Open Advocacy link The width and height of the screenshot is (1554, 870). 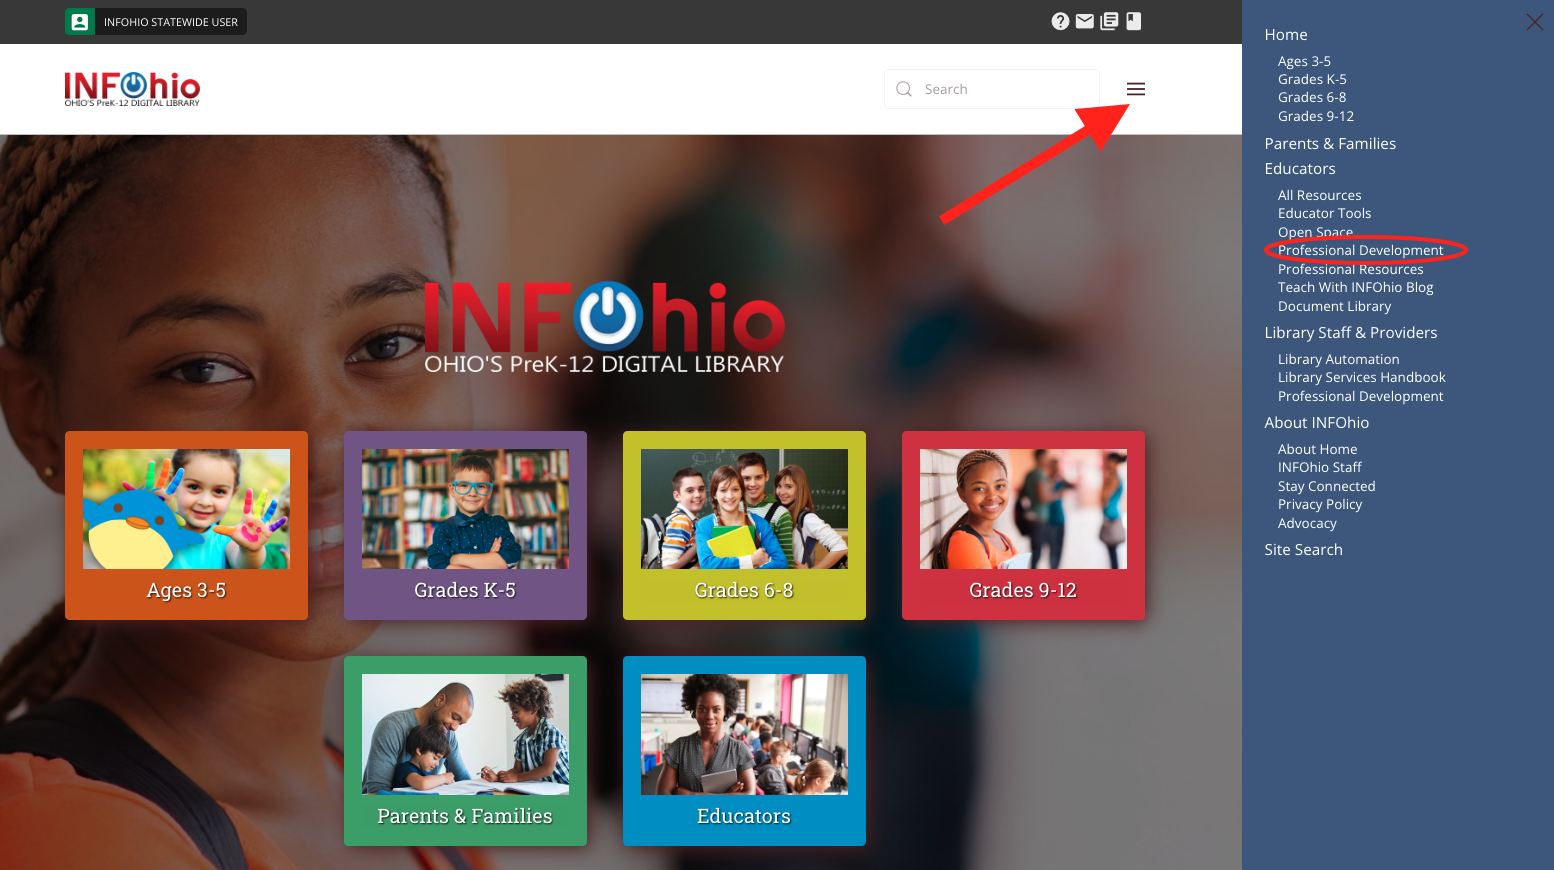[1307, 523]
